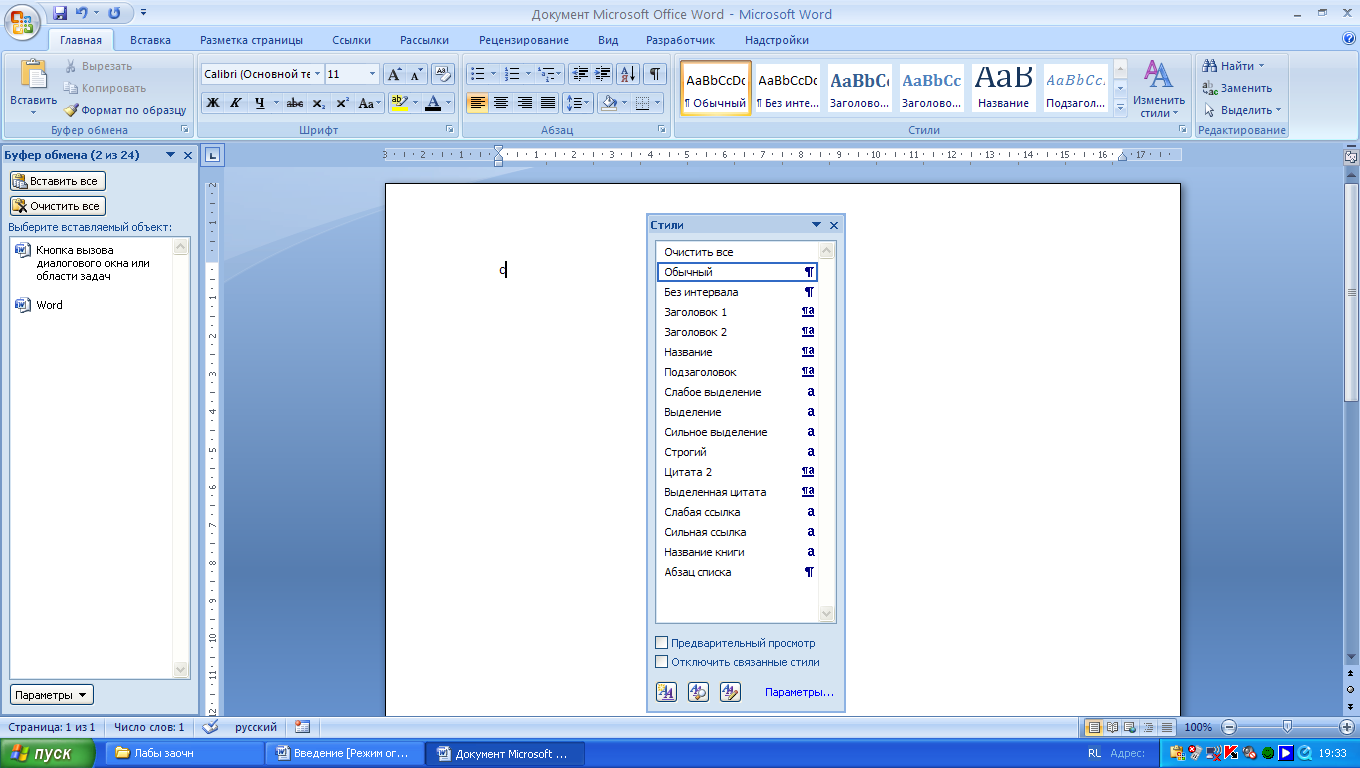1360x768 pixels.
Task: Open line spacing dropdown
Action: point(578,103)
